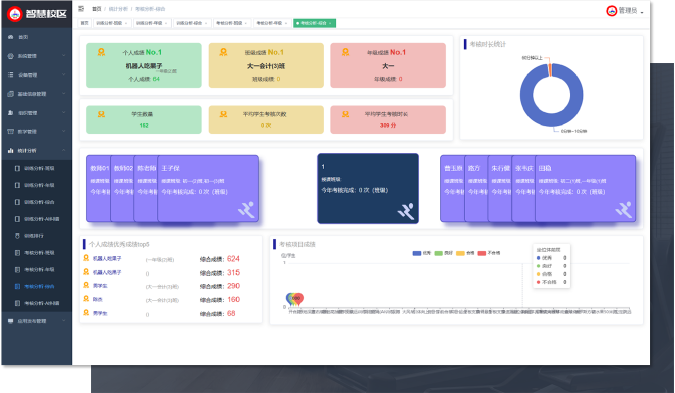Click the 设备管理 list icon
675x393 pixels.
(x=11, y=75)
